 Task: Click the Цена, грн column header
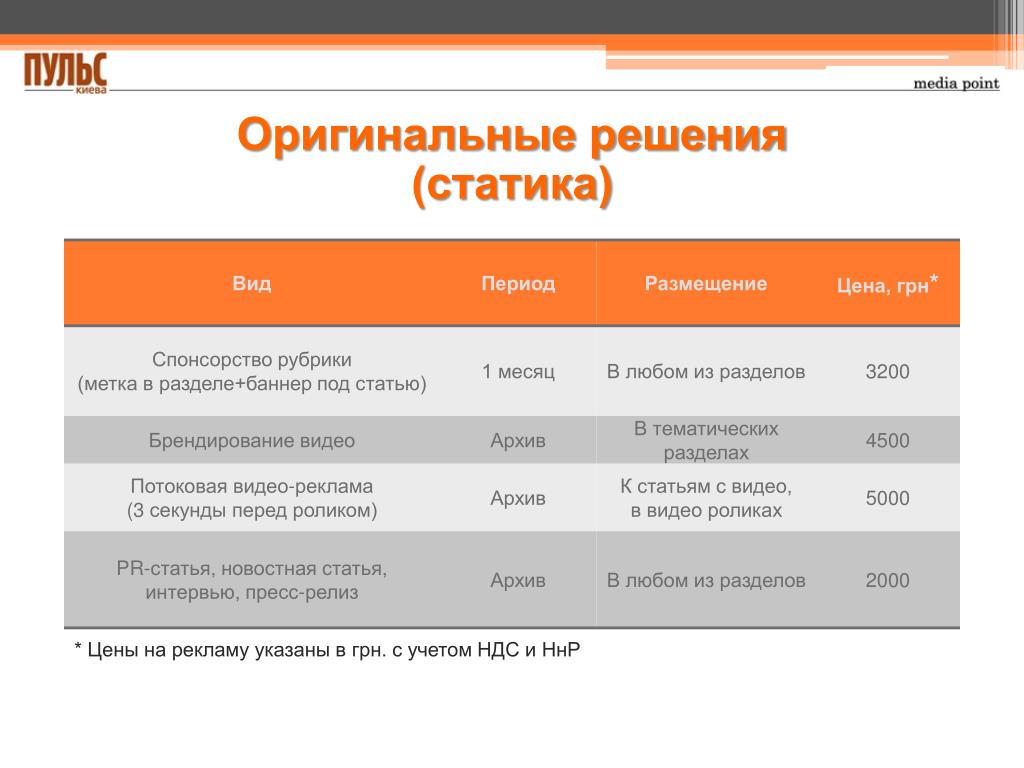click(x=888, y=284)
